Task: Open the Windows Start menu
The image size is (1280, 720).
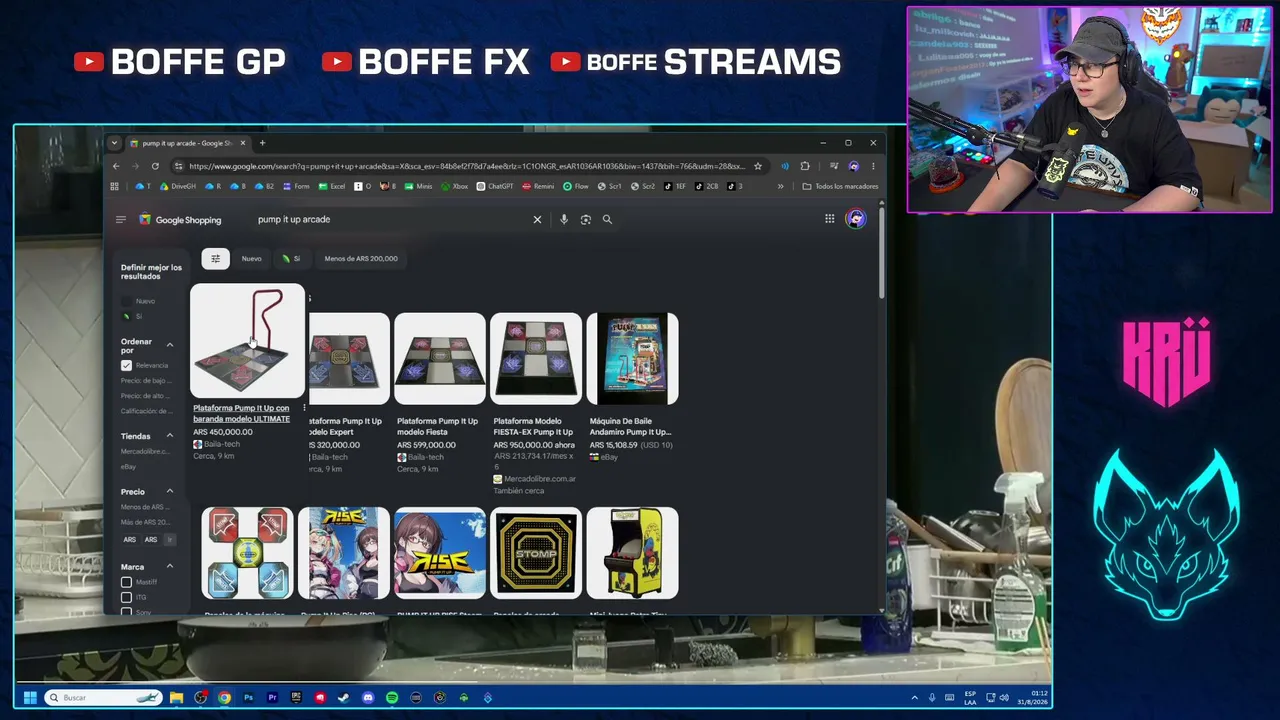Action: [30, 697]
